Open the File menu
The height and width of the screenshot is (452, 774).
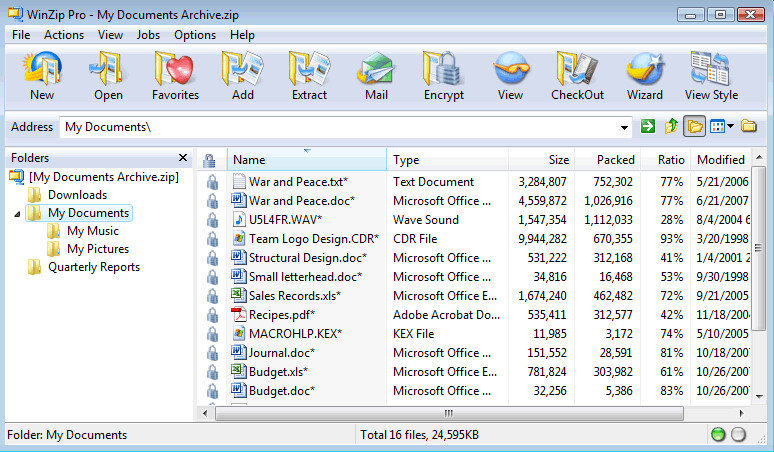tap(21, 35)
